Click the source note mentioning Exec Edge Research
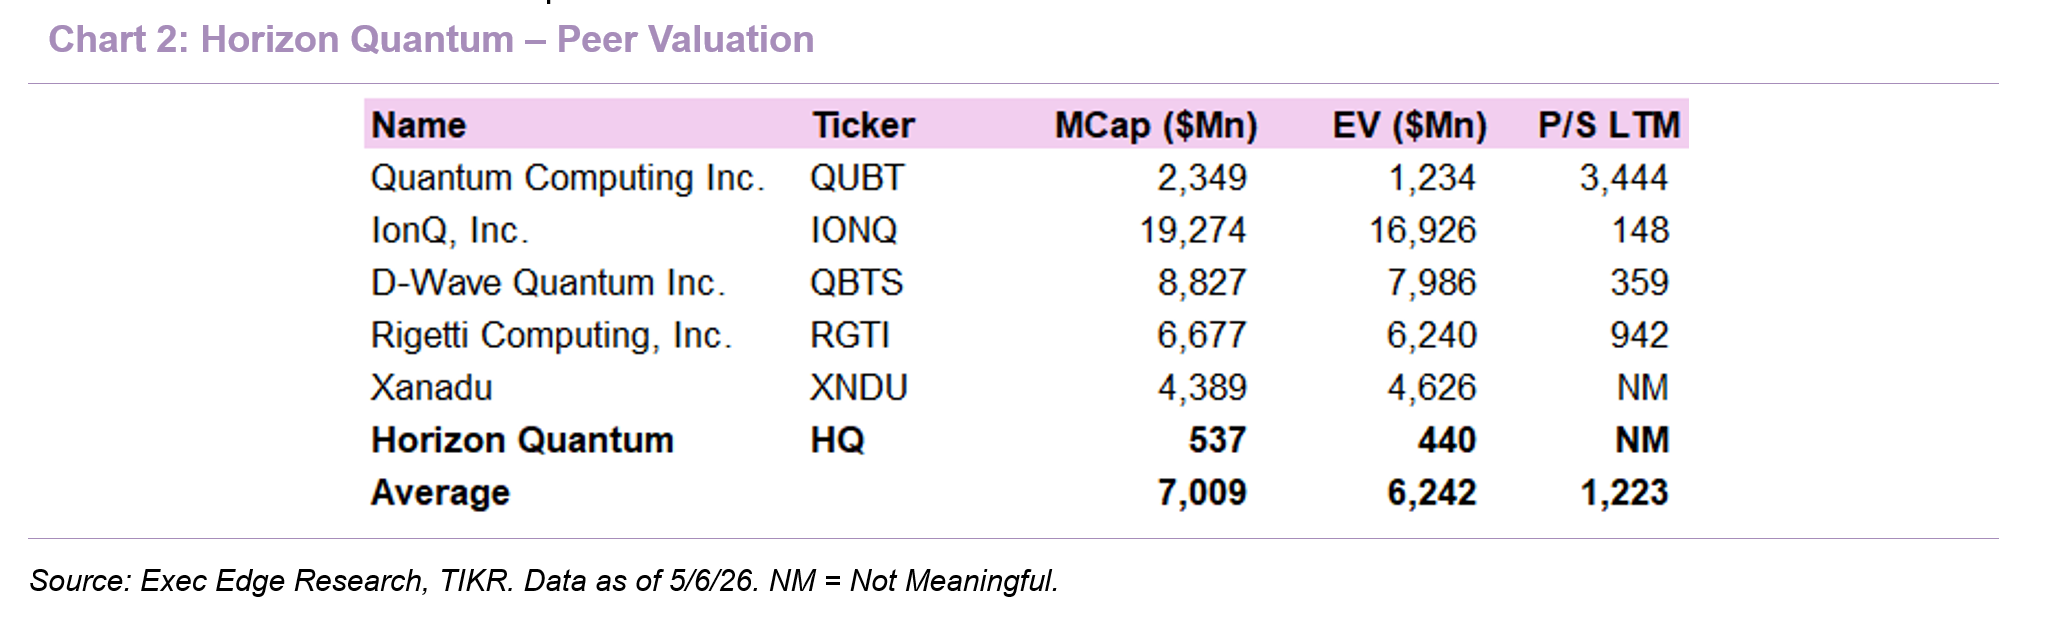This screenshot has width=2045, height=622. 544,581
